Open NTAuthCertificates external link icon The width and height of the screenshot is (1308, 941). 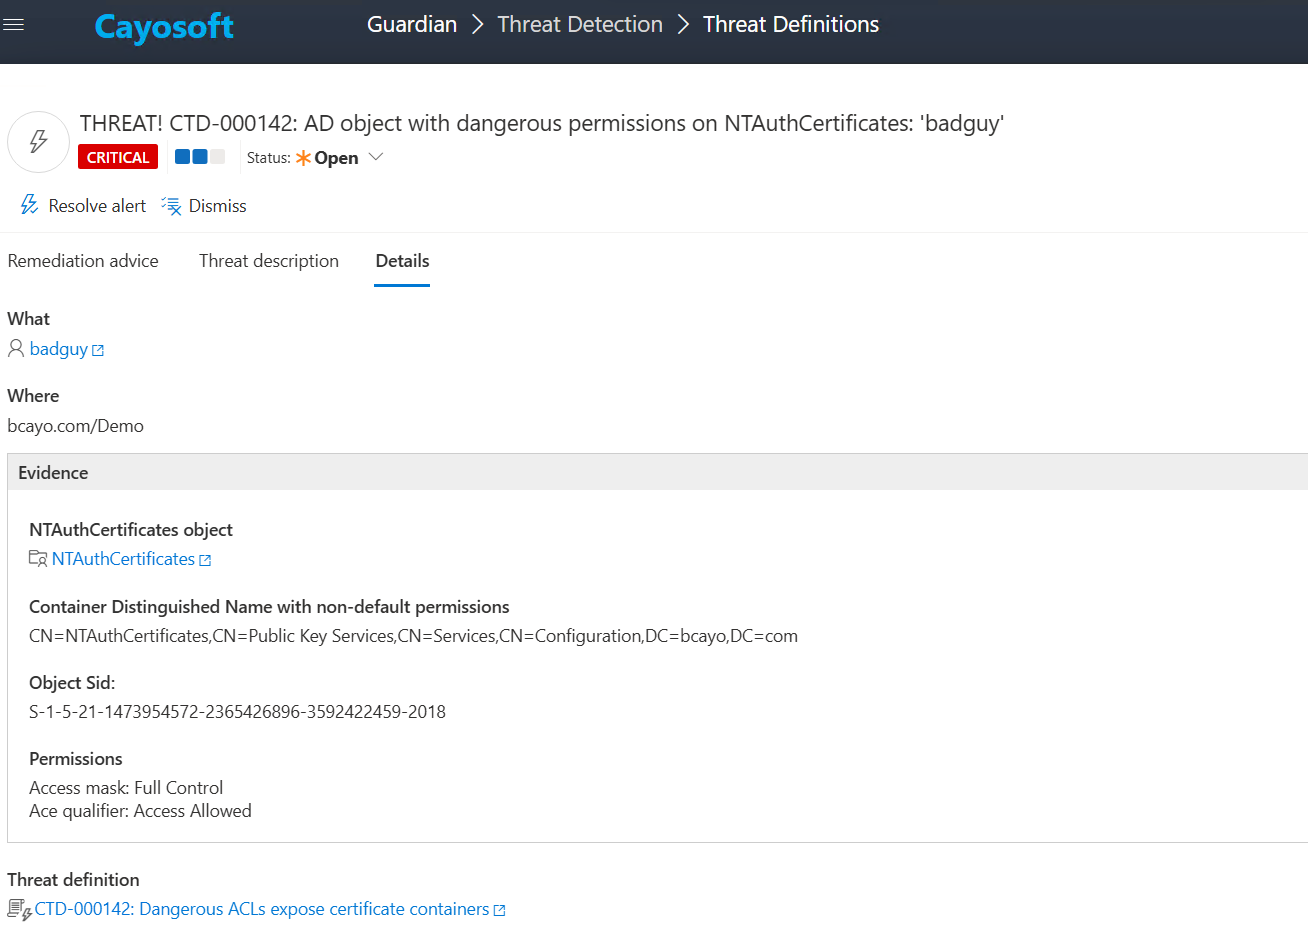pyautogui.click(x=205, y=560)
